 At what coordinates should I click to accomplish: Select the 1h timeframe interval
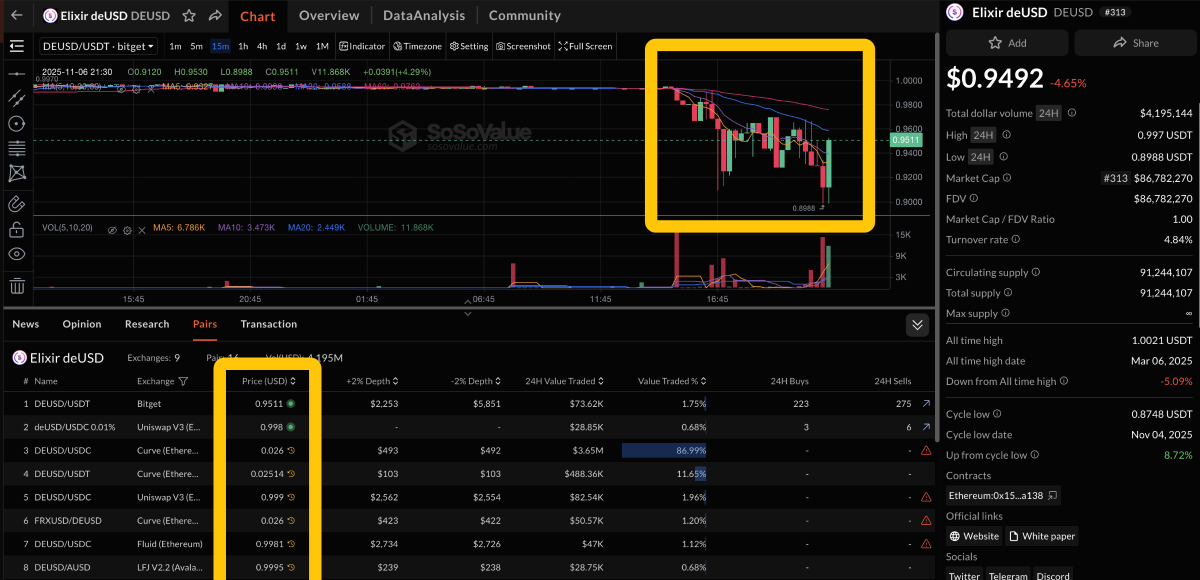click(x=243, y=46)
